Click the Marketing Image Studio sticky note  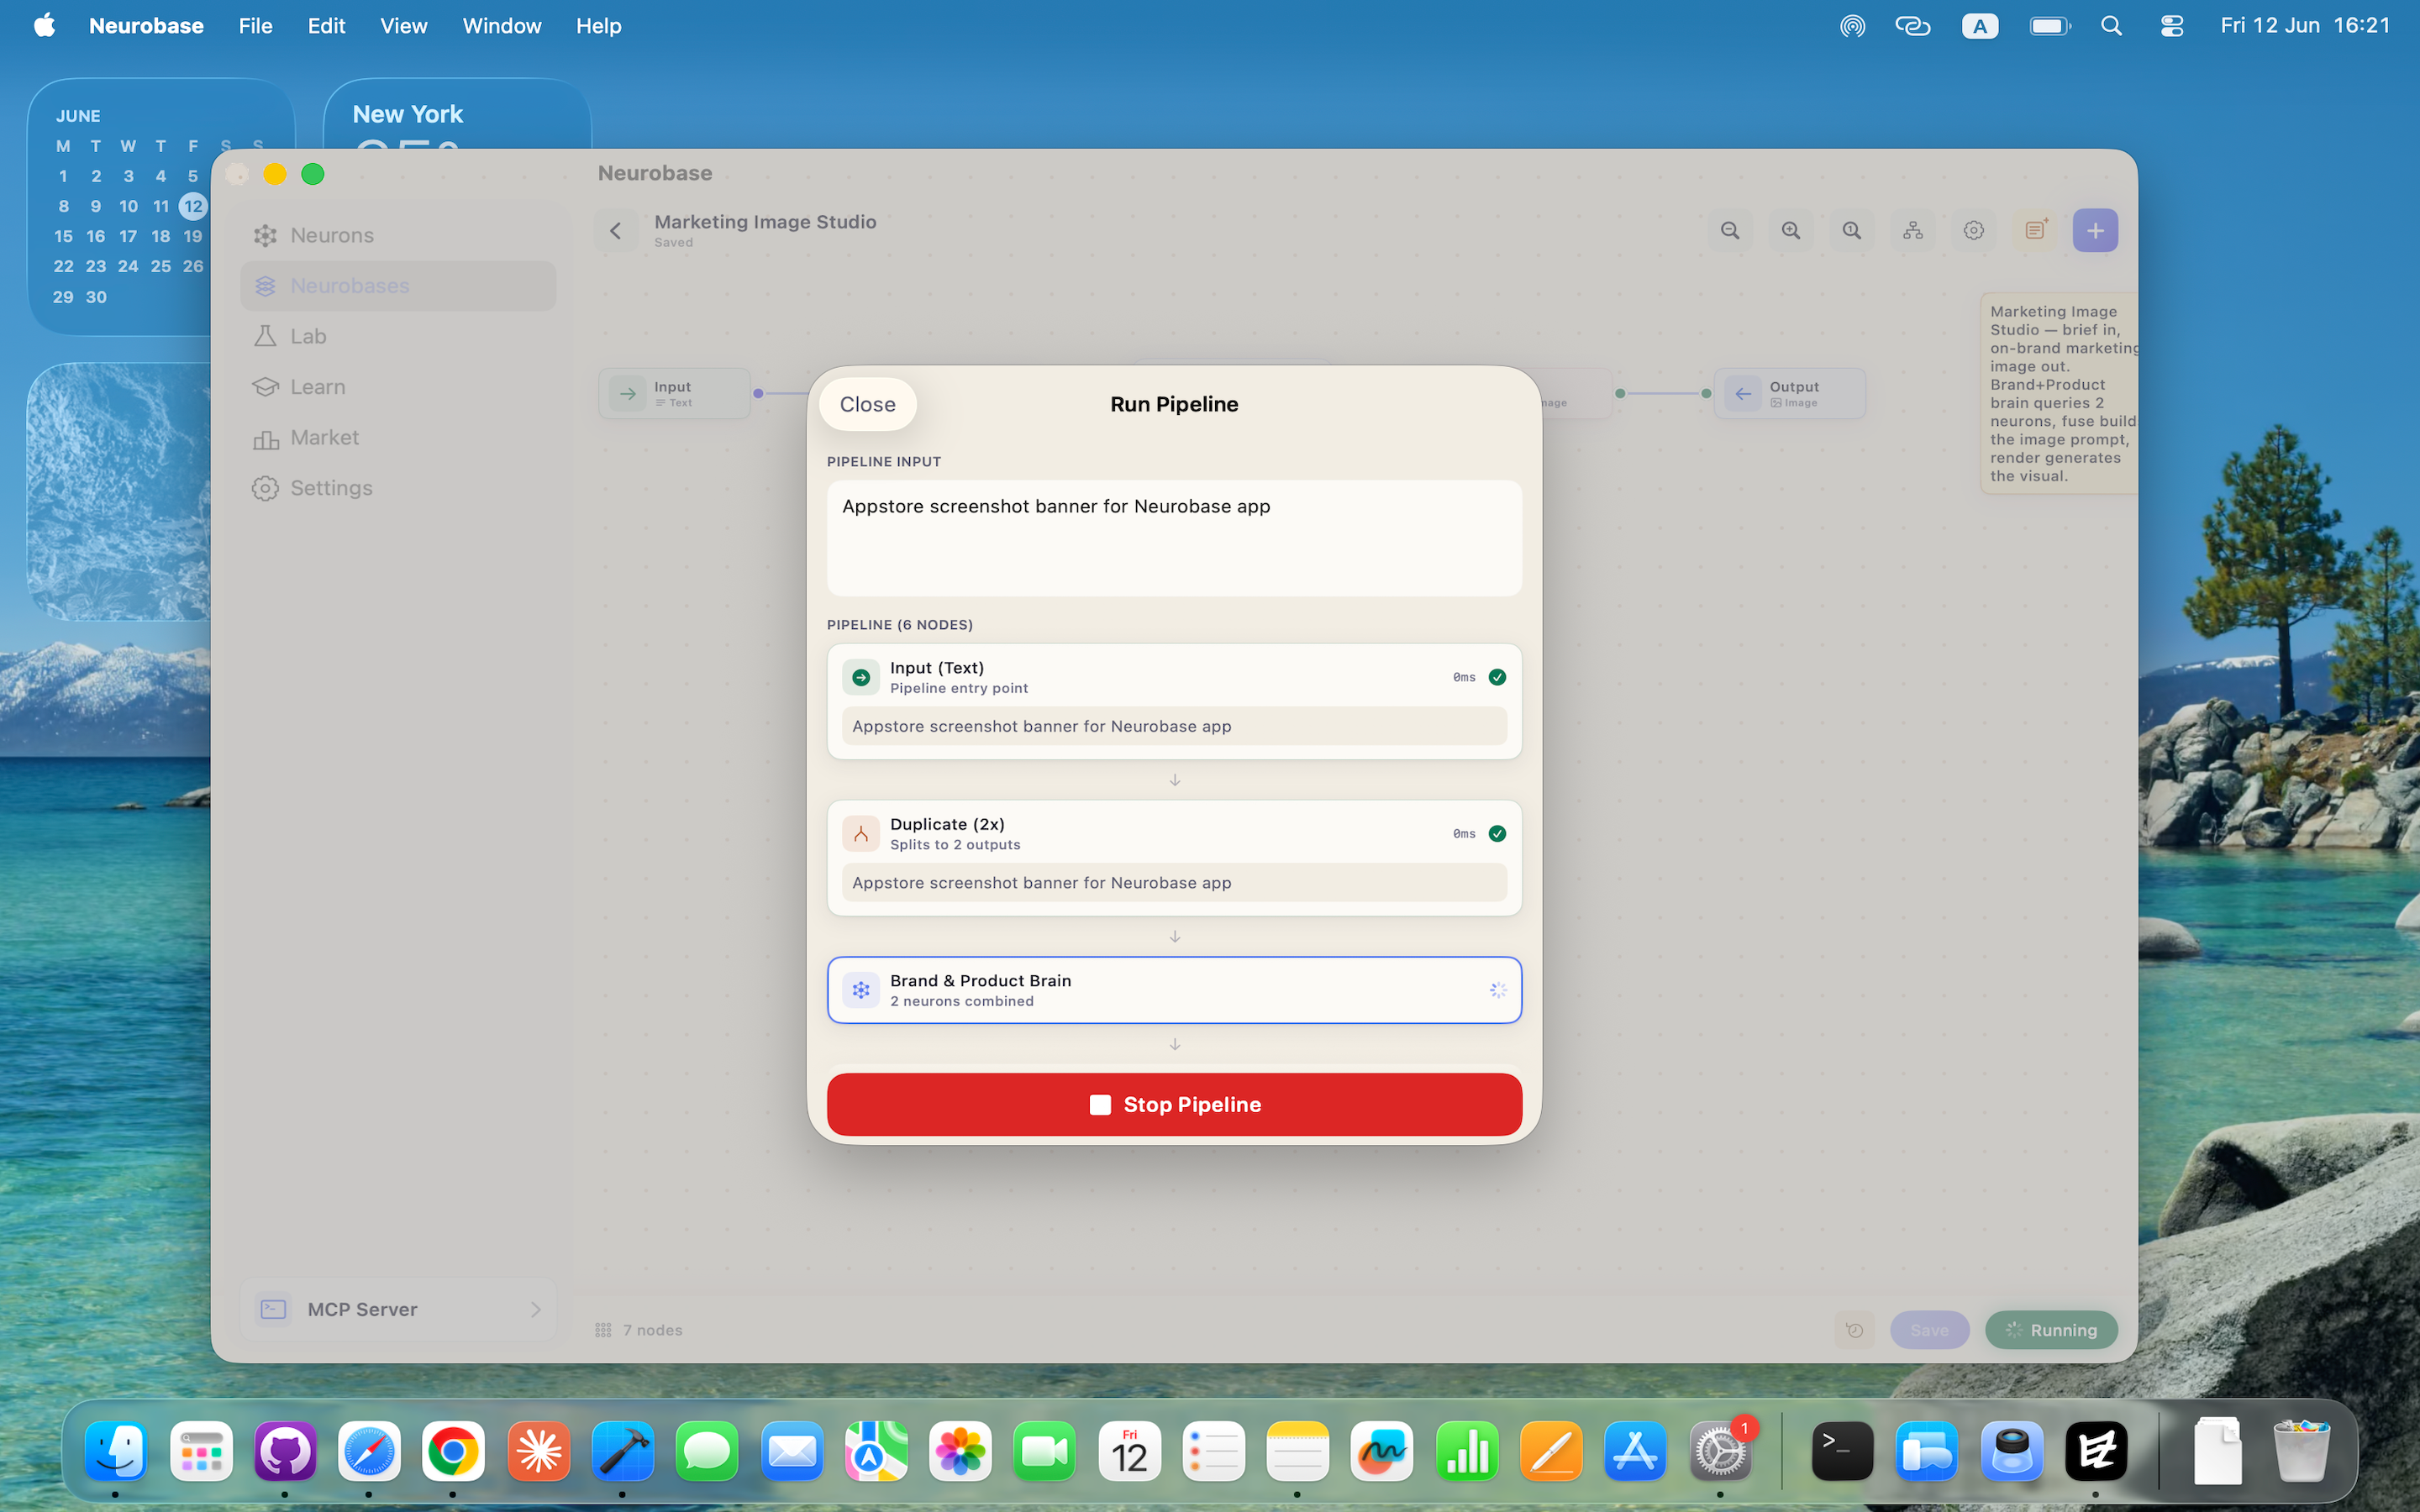(x=2059, y=393)
